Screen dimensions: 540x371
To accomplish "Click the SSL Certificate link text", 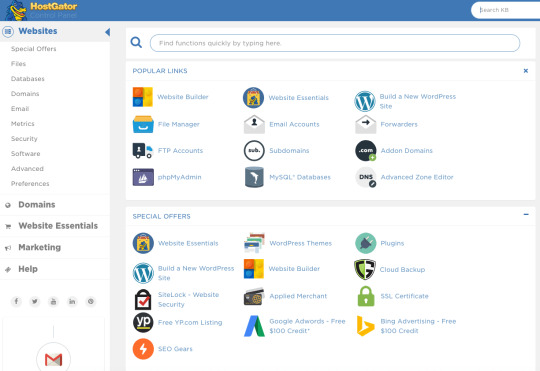I will coord(404,296).
